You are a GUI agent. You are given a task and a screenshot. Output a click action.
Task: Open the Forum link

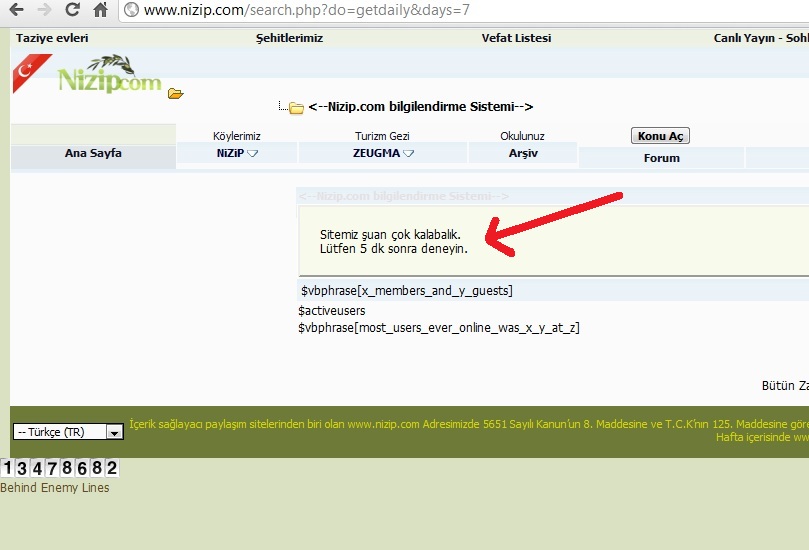pyautogui.click(x=661, y=158)
